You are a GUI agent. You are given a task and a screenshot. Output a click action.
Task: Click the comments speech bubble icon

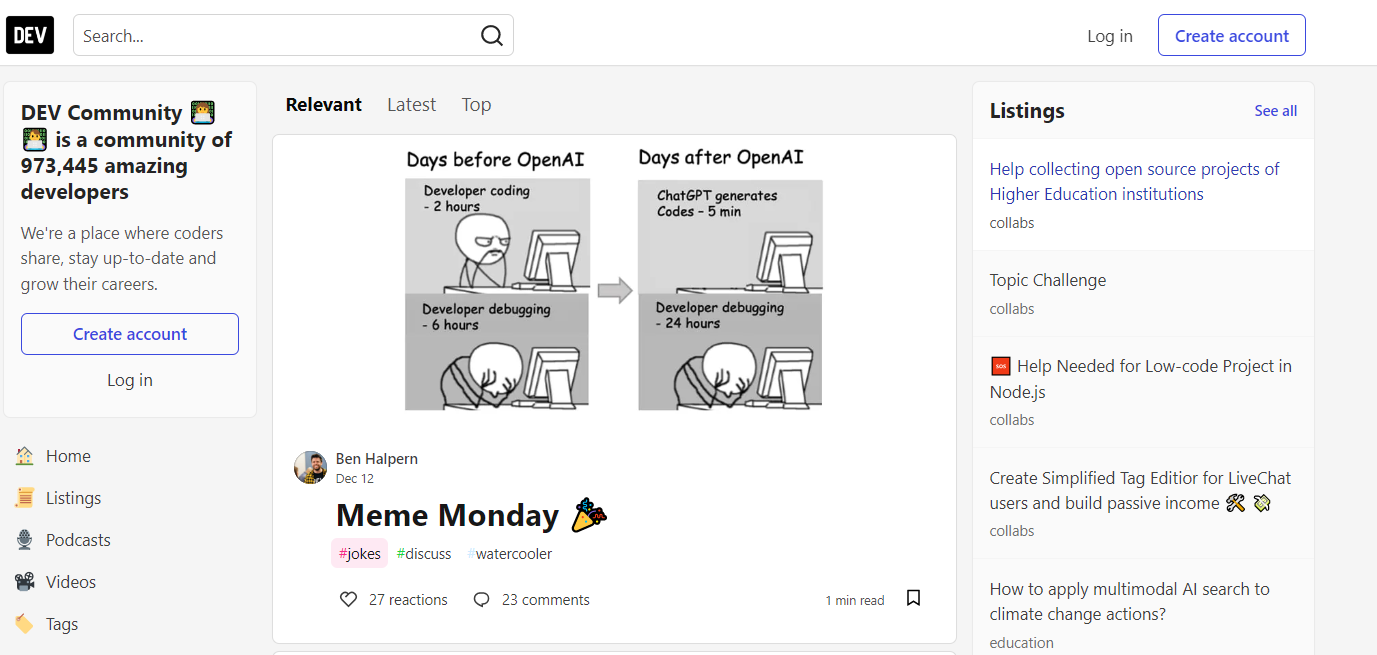click(x=481, y=600)
